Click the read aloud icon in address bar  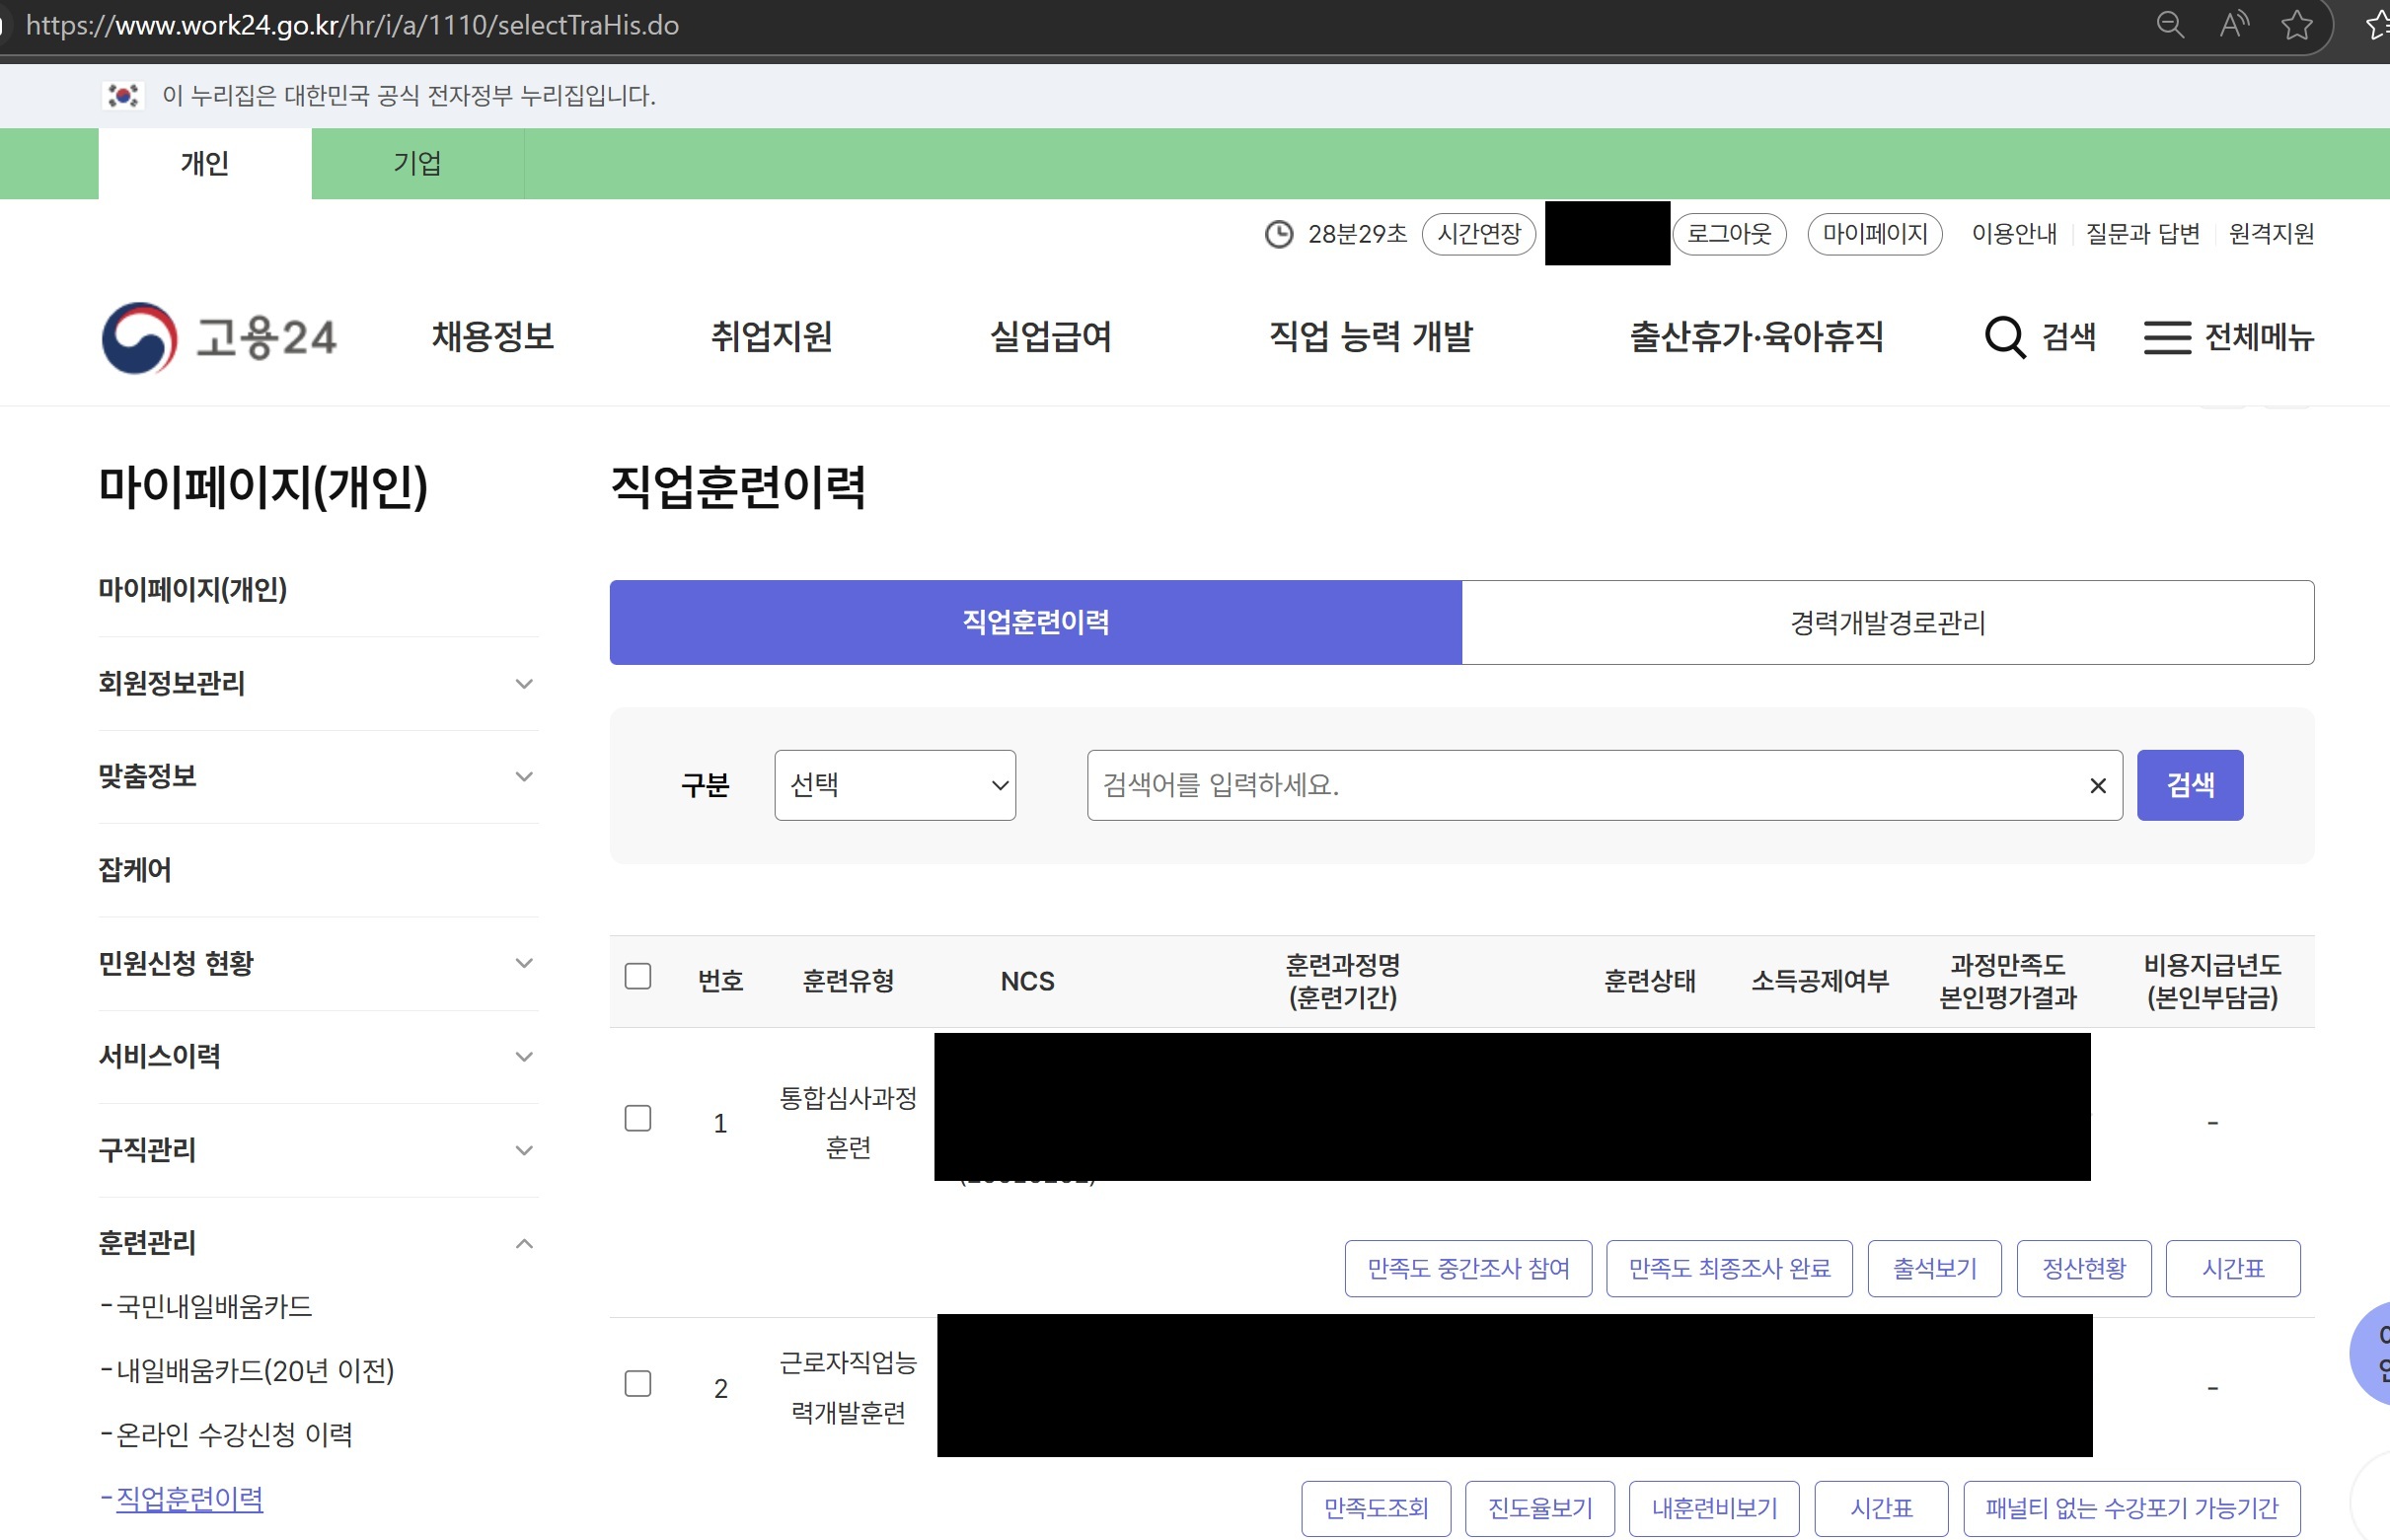point(2233,24)
